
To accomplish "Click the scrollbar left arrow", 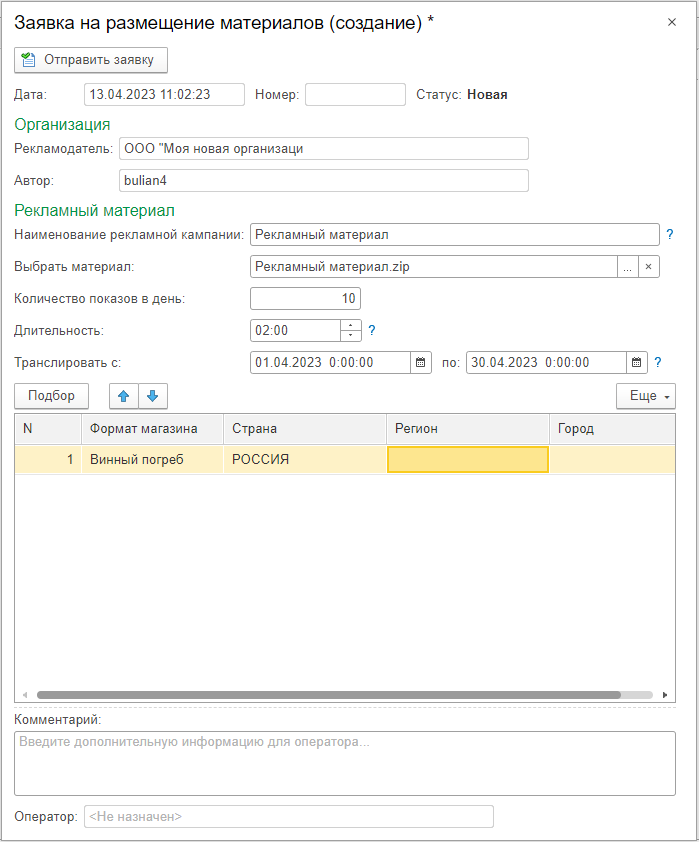I will click(x=25, y=695).
